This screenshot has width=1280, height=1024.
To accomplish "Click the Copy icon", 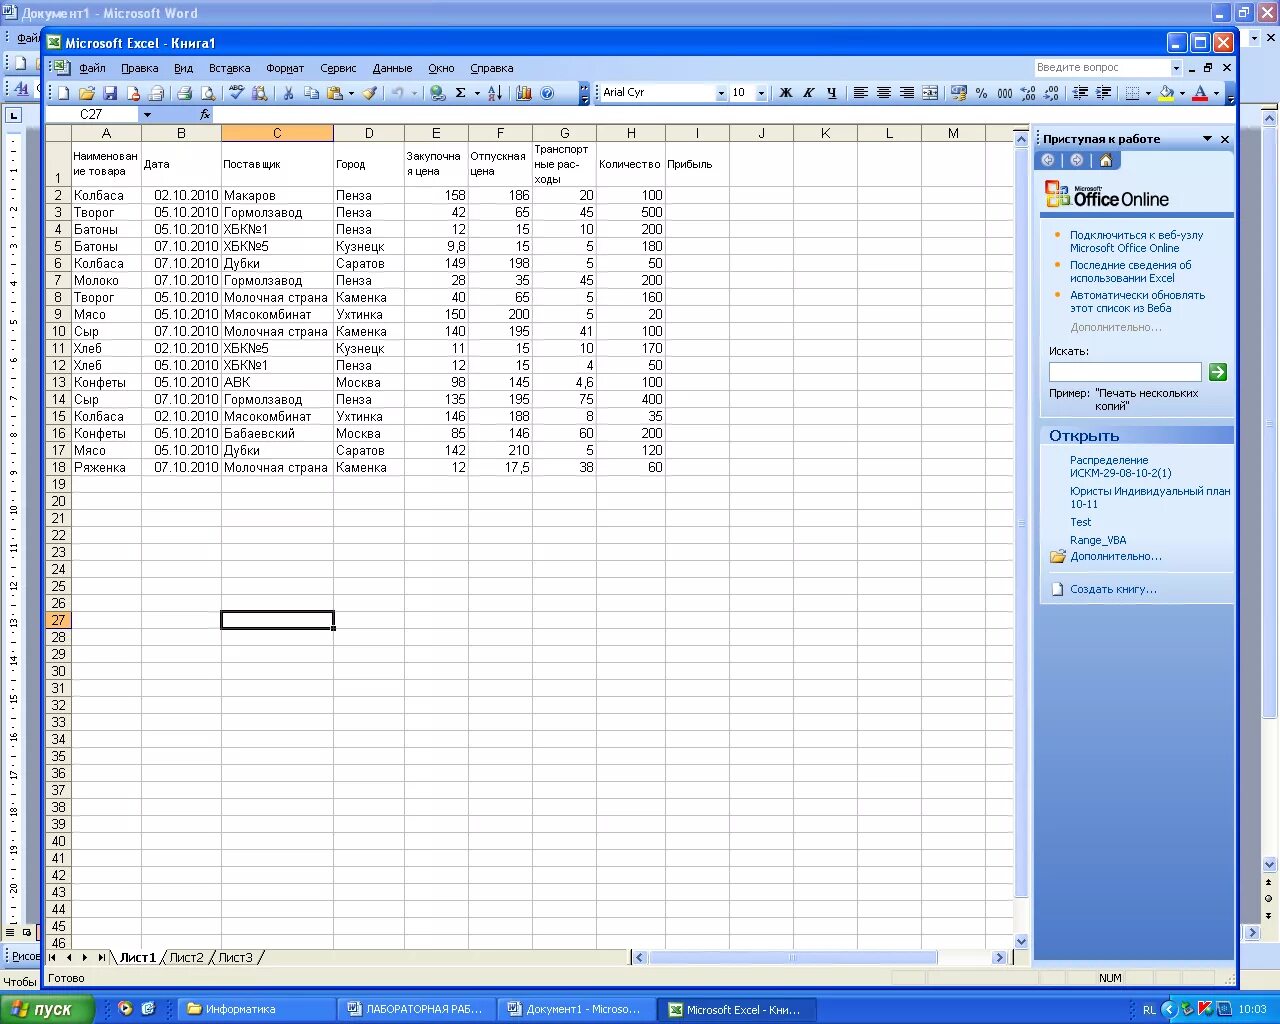I will pos(311,93).
